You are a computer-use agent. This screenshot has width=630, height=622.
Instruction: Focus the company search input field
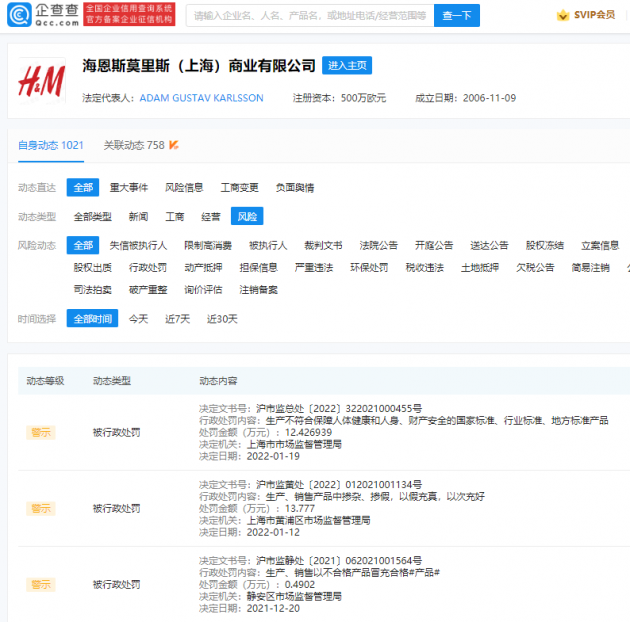(310, 16)
